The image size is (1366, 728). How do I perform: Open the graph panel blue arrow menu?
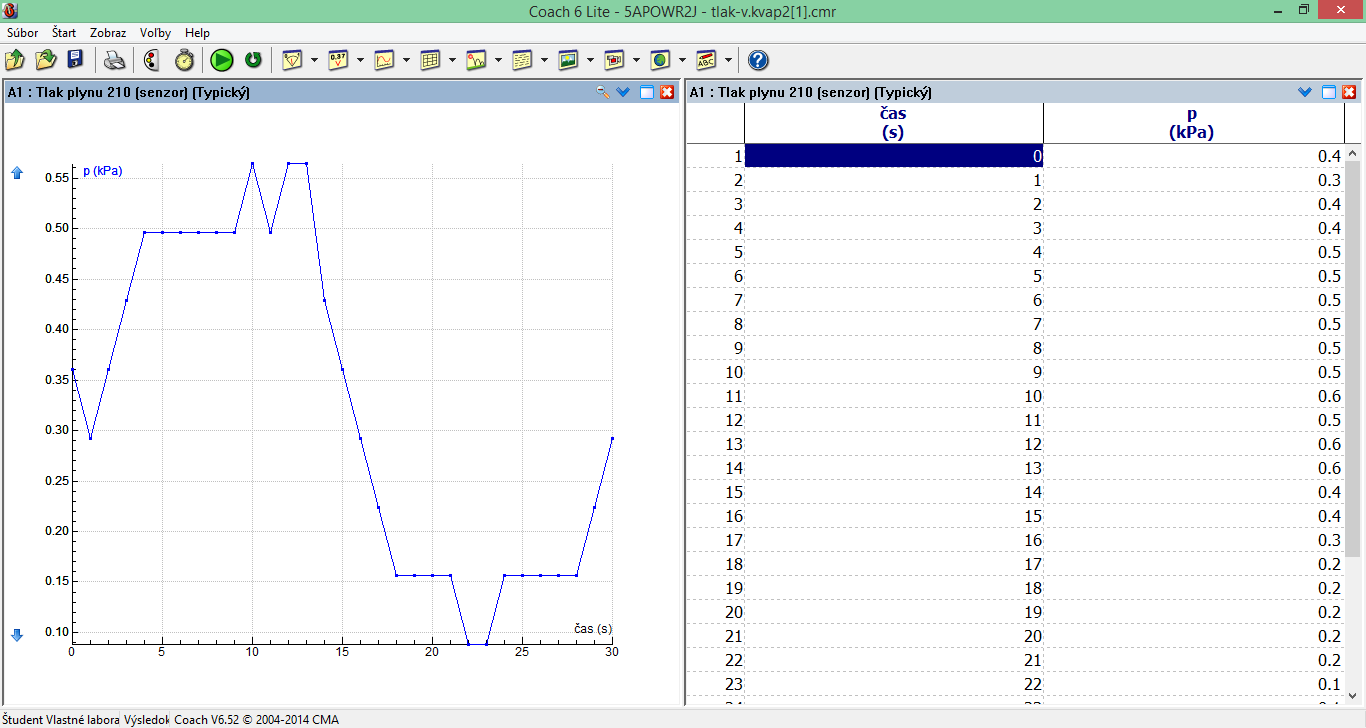click(x=624, y=92)
